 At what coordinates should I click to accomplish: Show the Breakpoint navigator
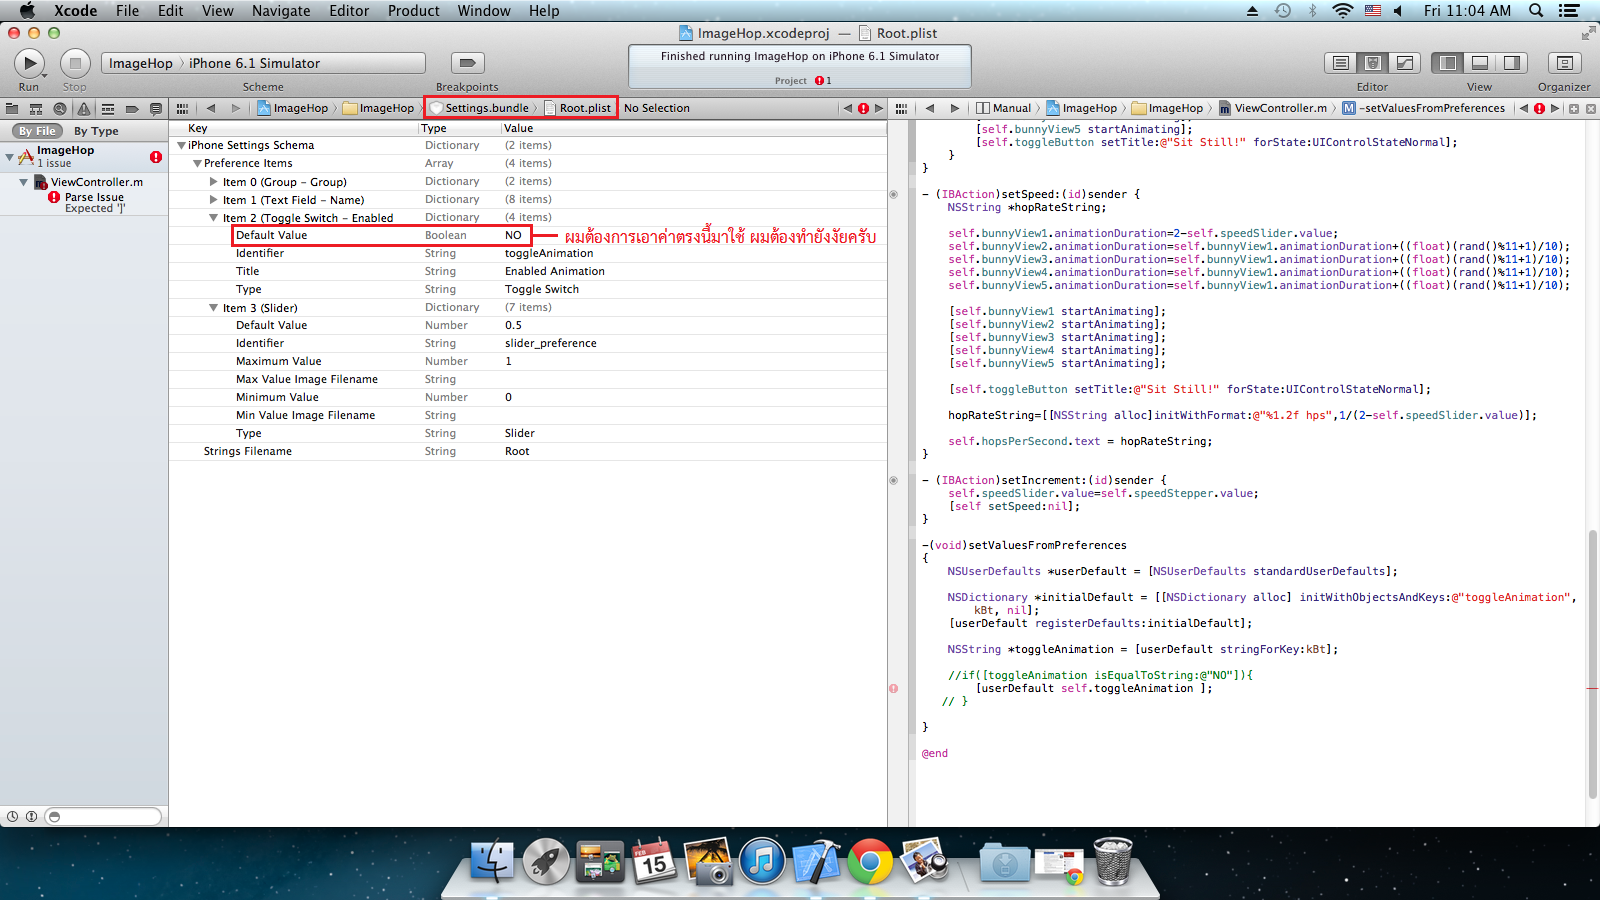pos(132,108)
